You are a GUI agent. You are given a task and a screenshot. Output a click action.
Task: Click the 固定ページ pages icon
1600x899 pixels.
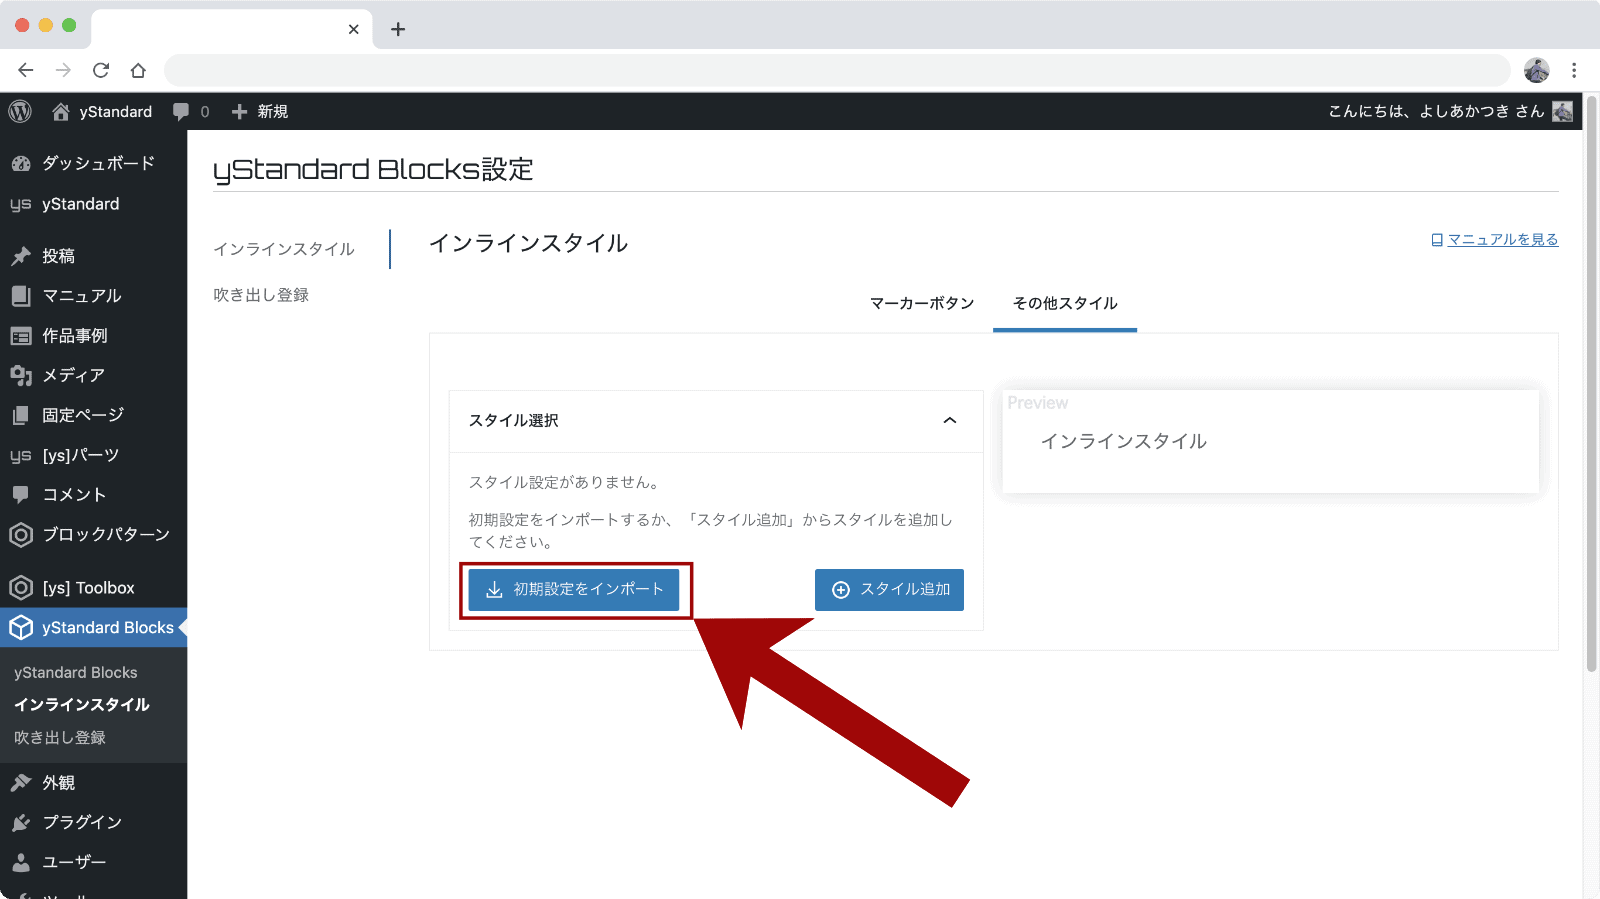click(x=21, y=415)
